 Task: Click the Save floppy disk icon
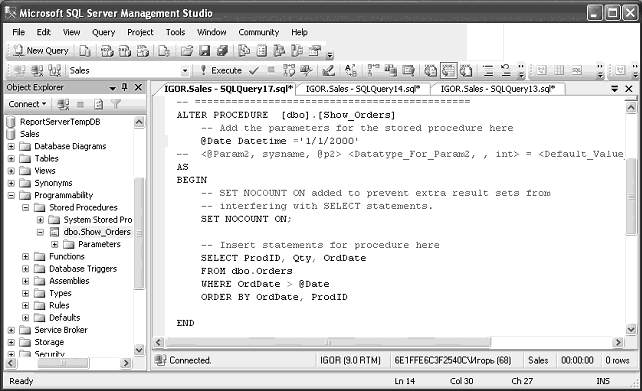pos(204,51)
